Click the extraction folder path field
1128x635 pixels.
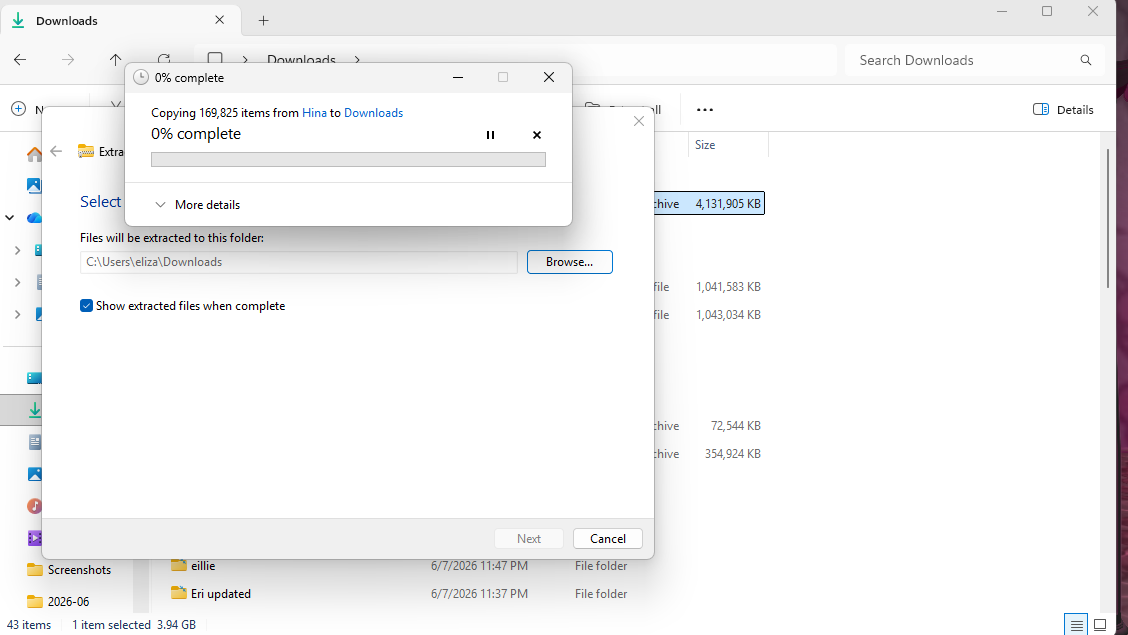299,262
